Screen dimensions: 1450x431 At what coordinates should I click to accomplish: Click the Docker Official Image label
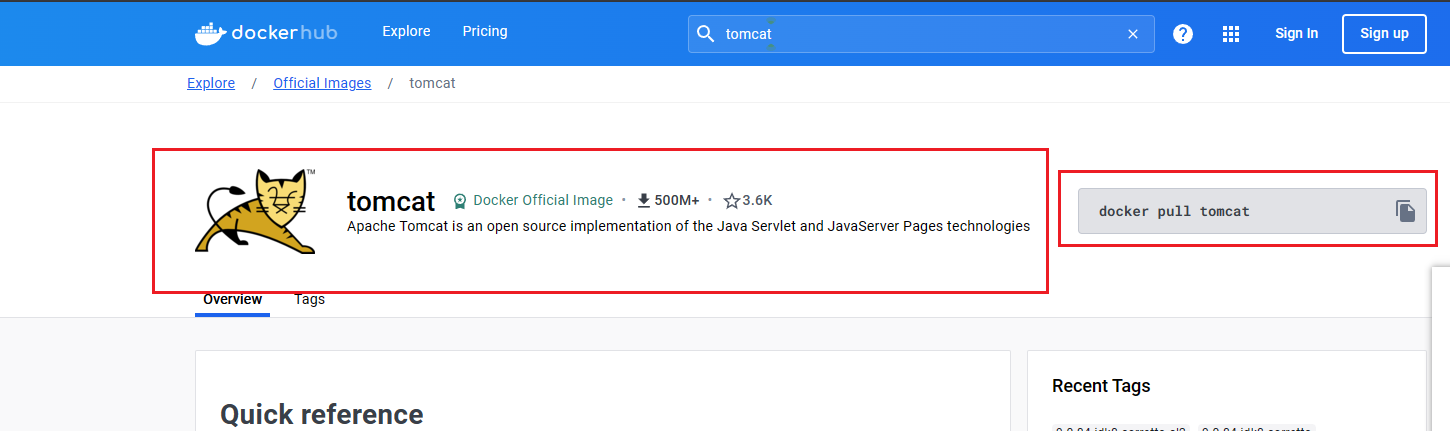543,201
